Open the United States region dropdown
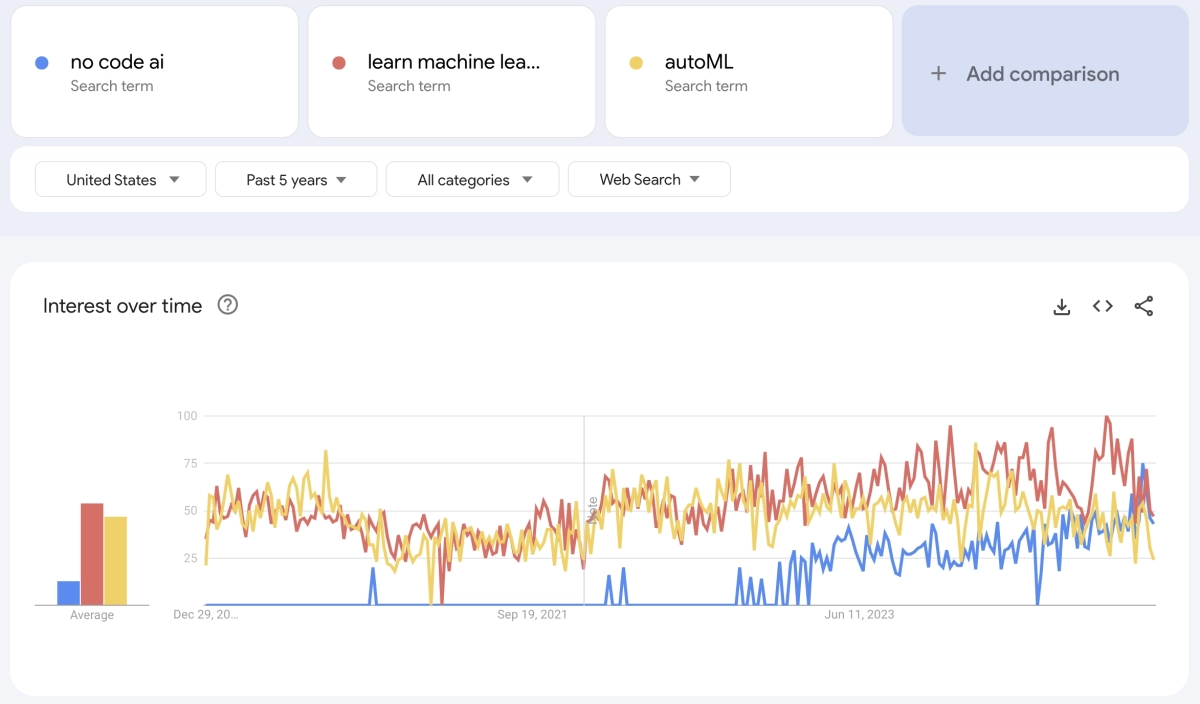Viewport: 1200px width, 704px height. coord(120,179)
